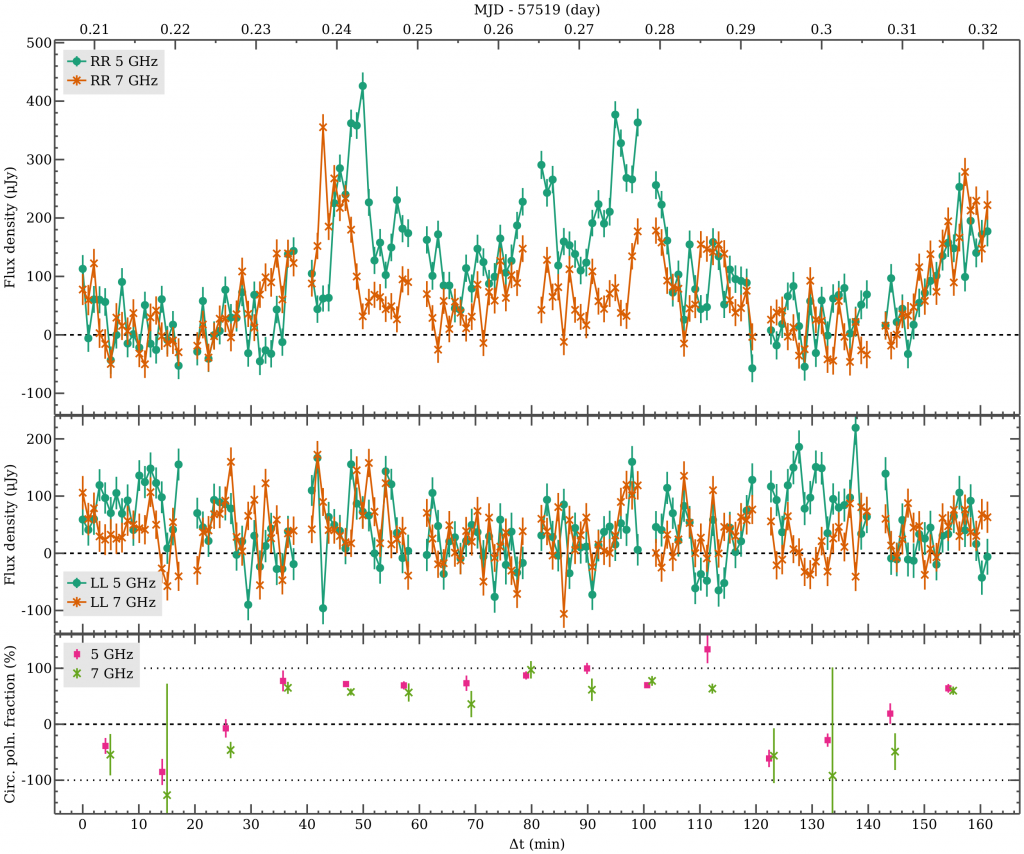The width and height of the screenshot is (1024, 854).
Task: Select the 'RR 5 GHz' legend label
Action: 124,61
